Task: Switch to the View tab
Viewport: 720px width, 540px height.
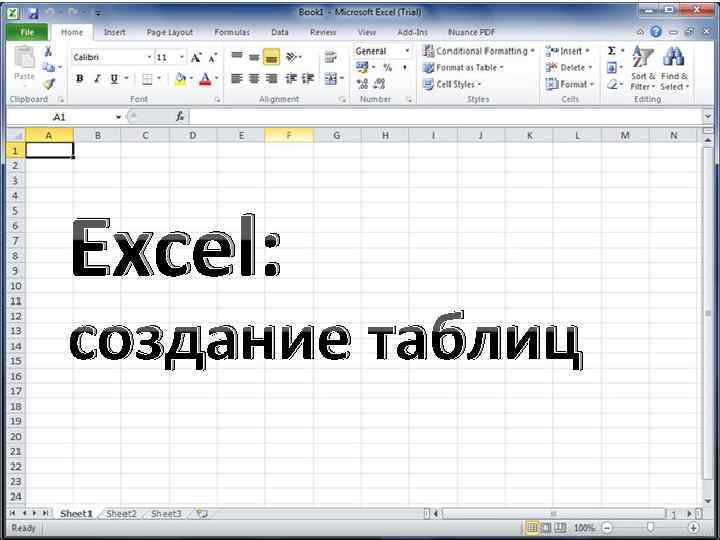Action: 366,32
